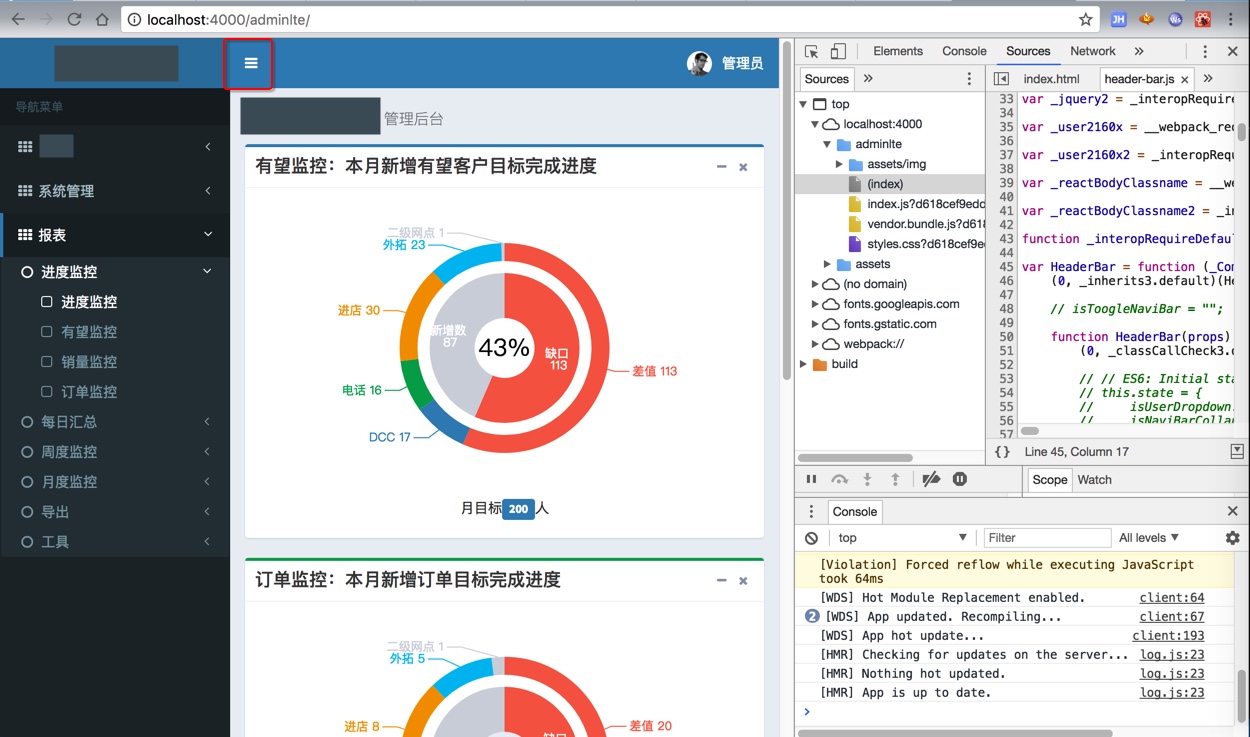The image size is (1250, 737).
Task: Show more DevTools tabs with the chevron
Action: [1139, 51]
